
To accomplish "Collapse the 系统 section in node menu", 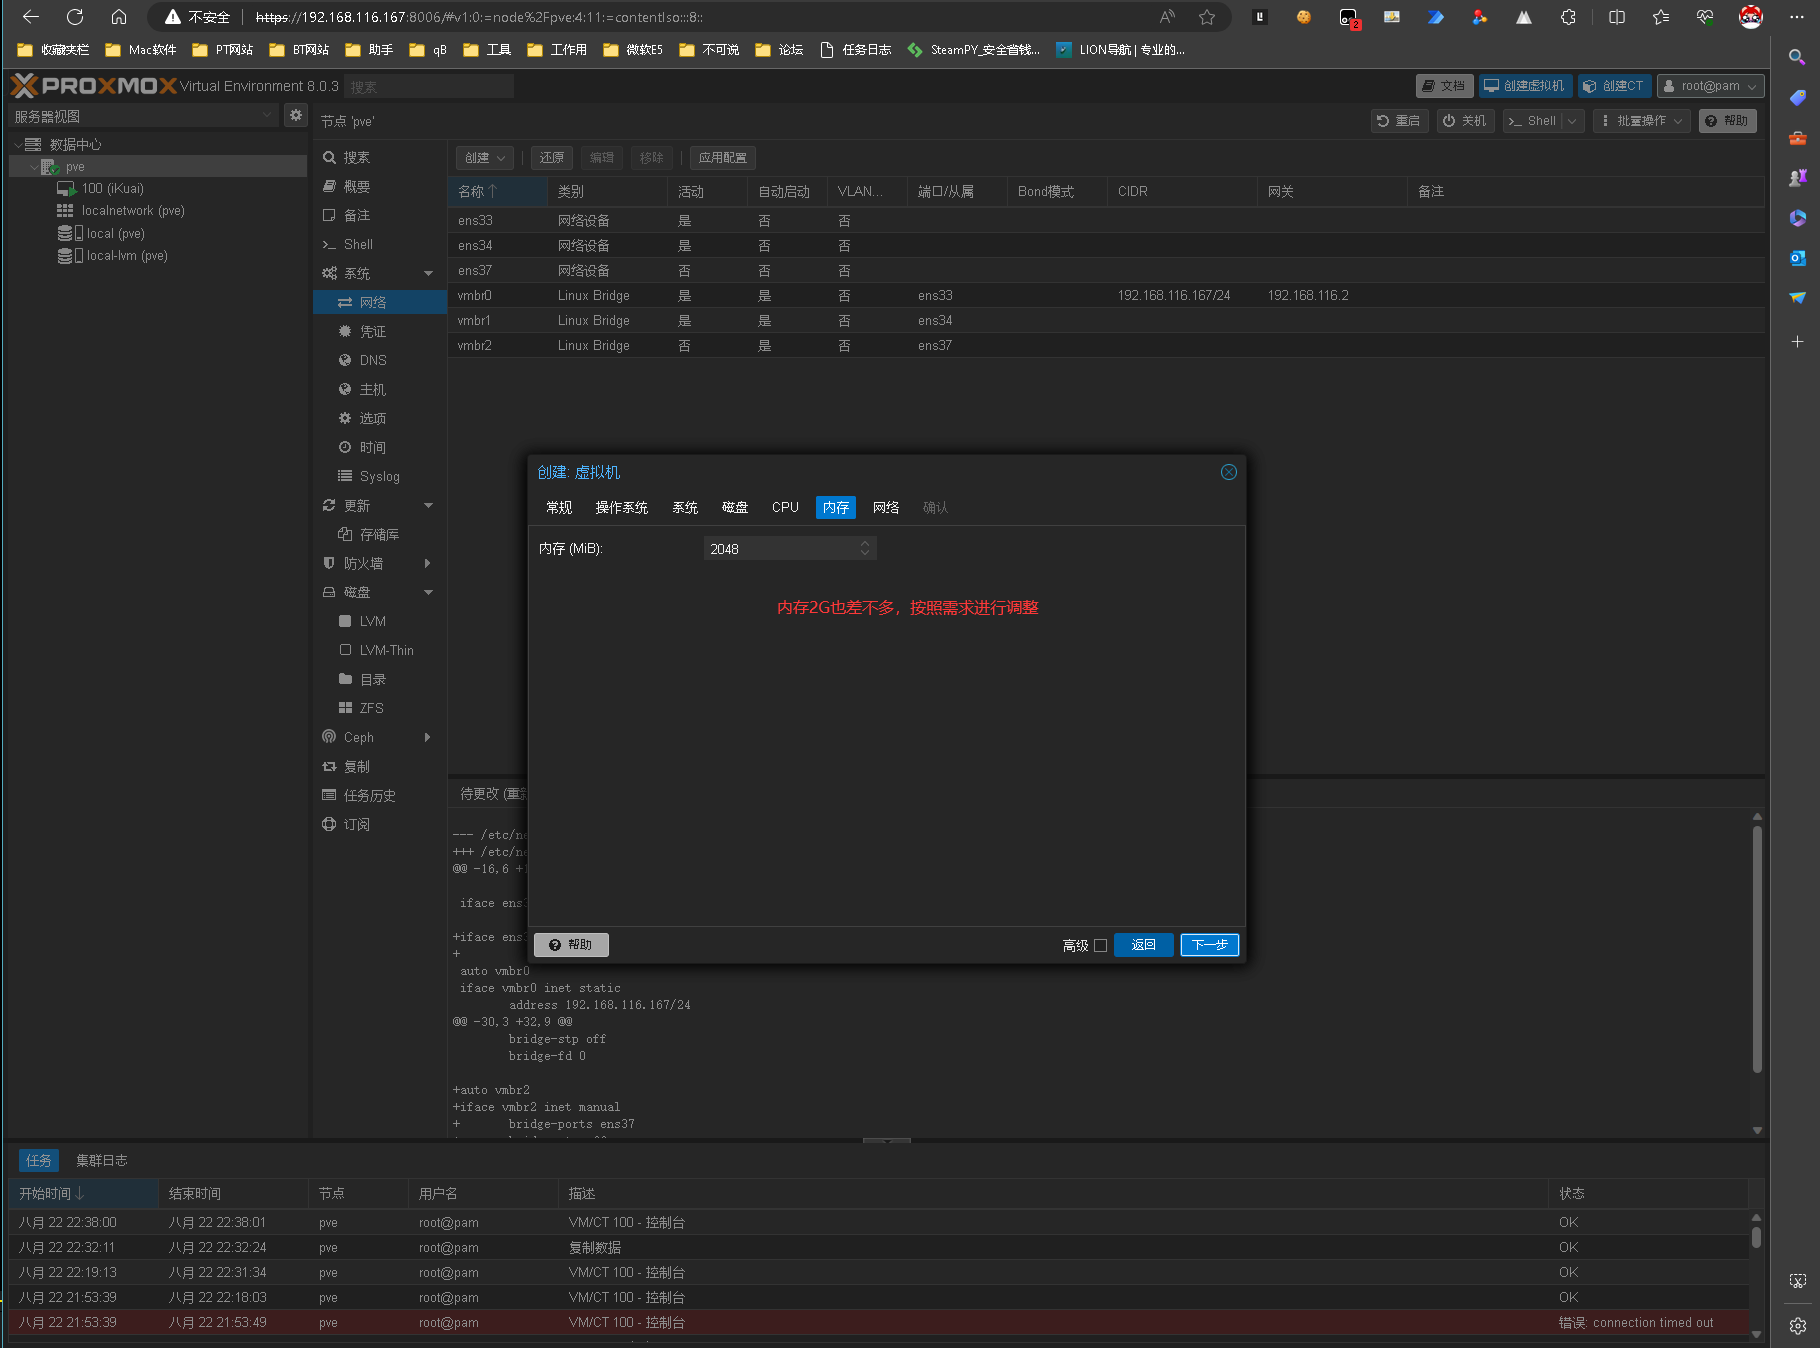I will pos(429,274).
